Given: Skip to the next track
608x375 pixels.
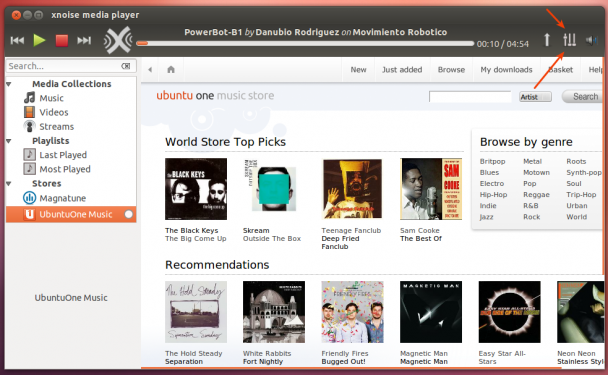Looking at the screenshot, I should 84,40.
